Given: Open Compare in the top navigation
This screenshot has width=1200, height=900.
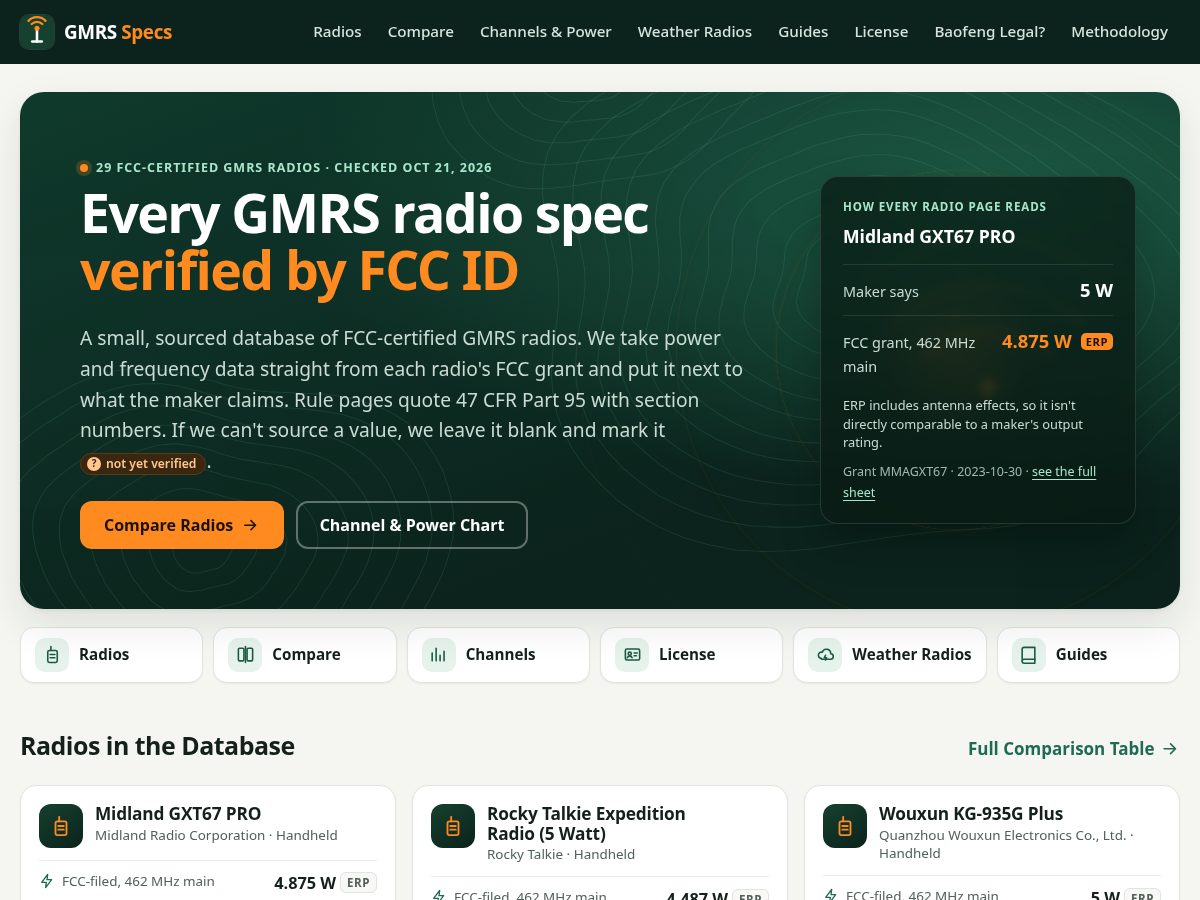Looking at the screenshot, I should tap(421, 32).
